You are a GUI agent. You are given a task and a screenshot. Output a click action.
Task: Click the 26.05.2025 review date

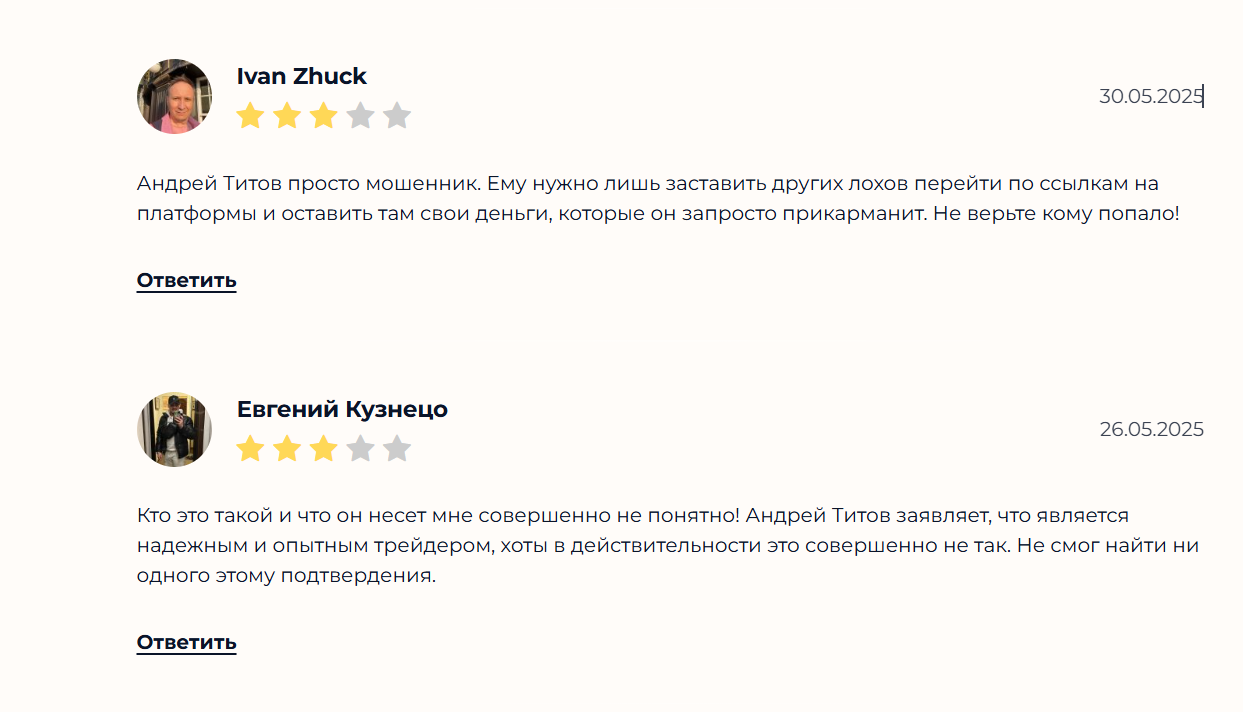coord(1152,429)
